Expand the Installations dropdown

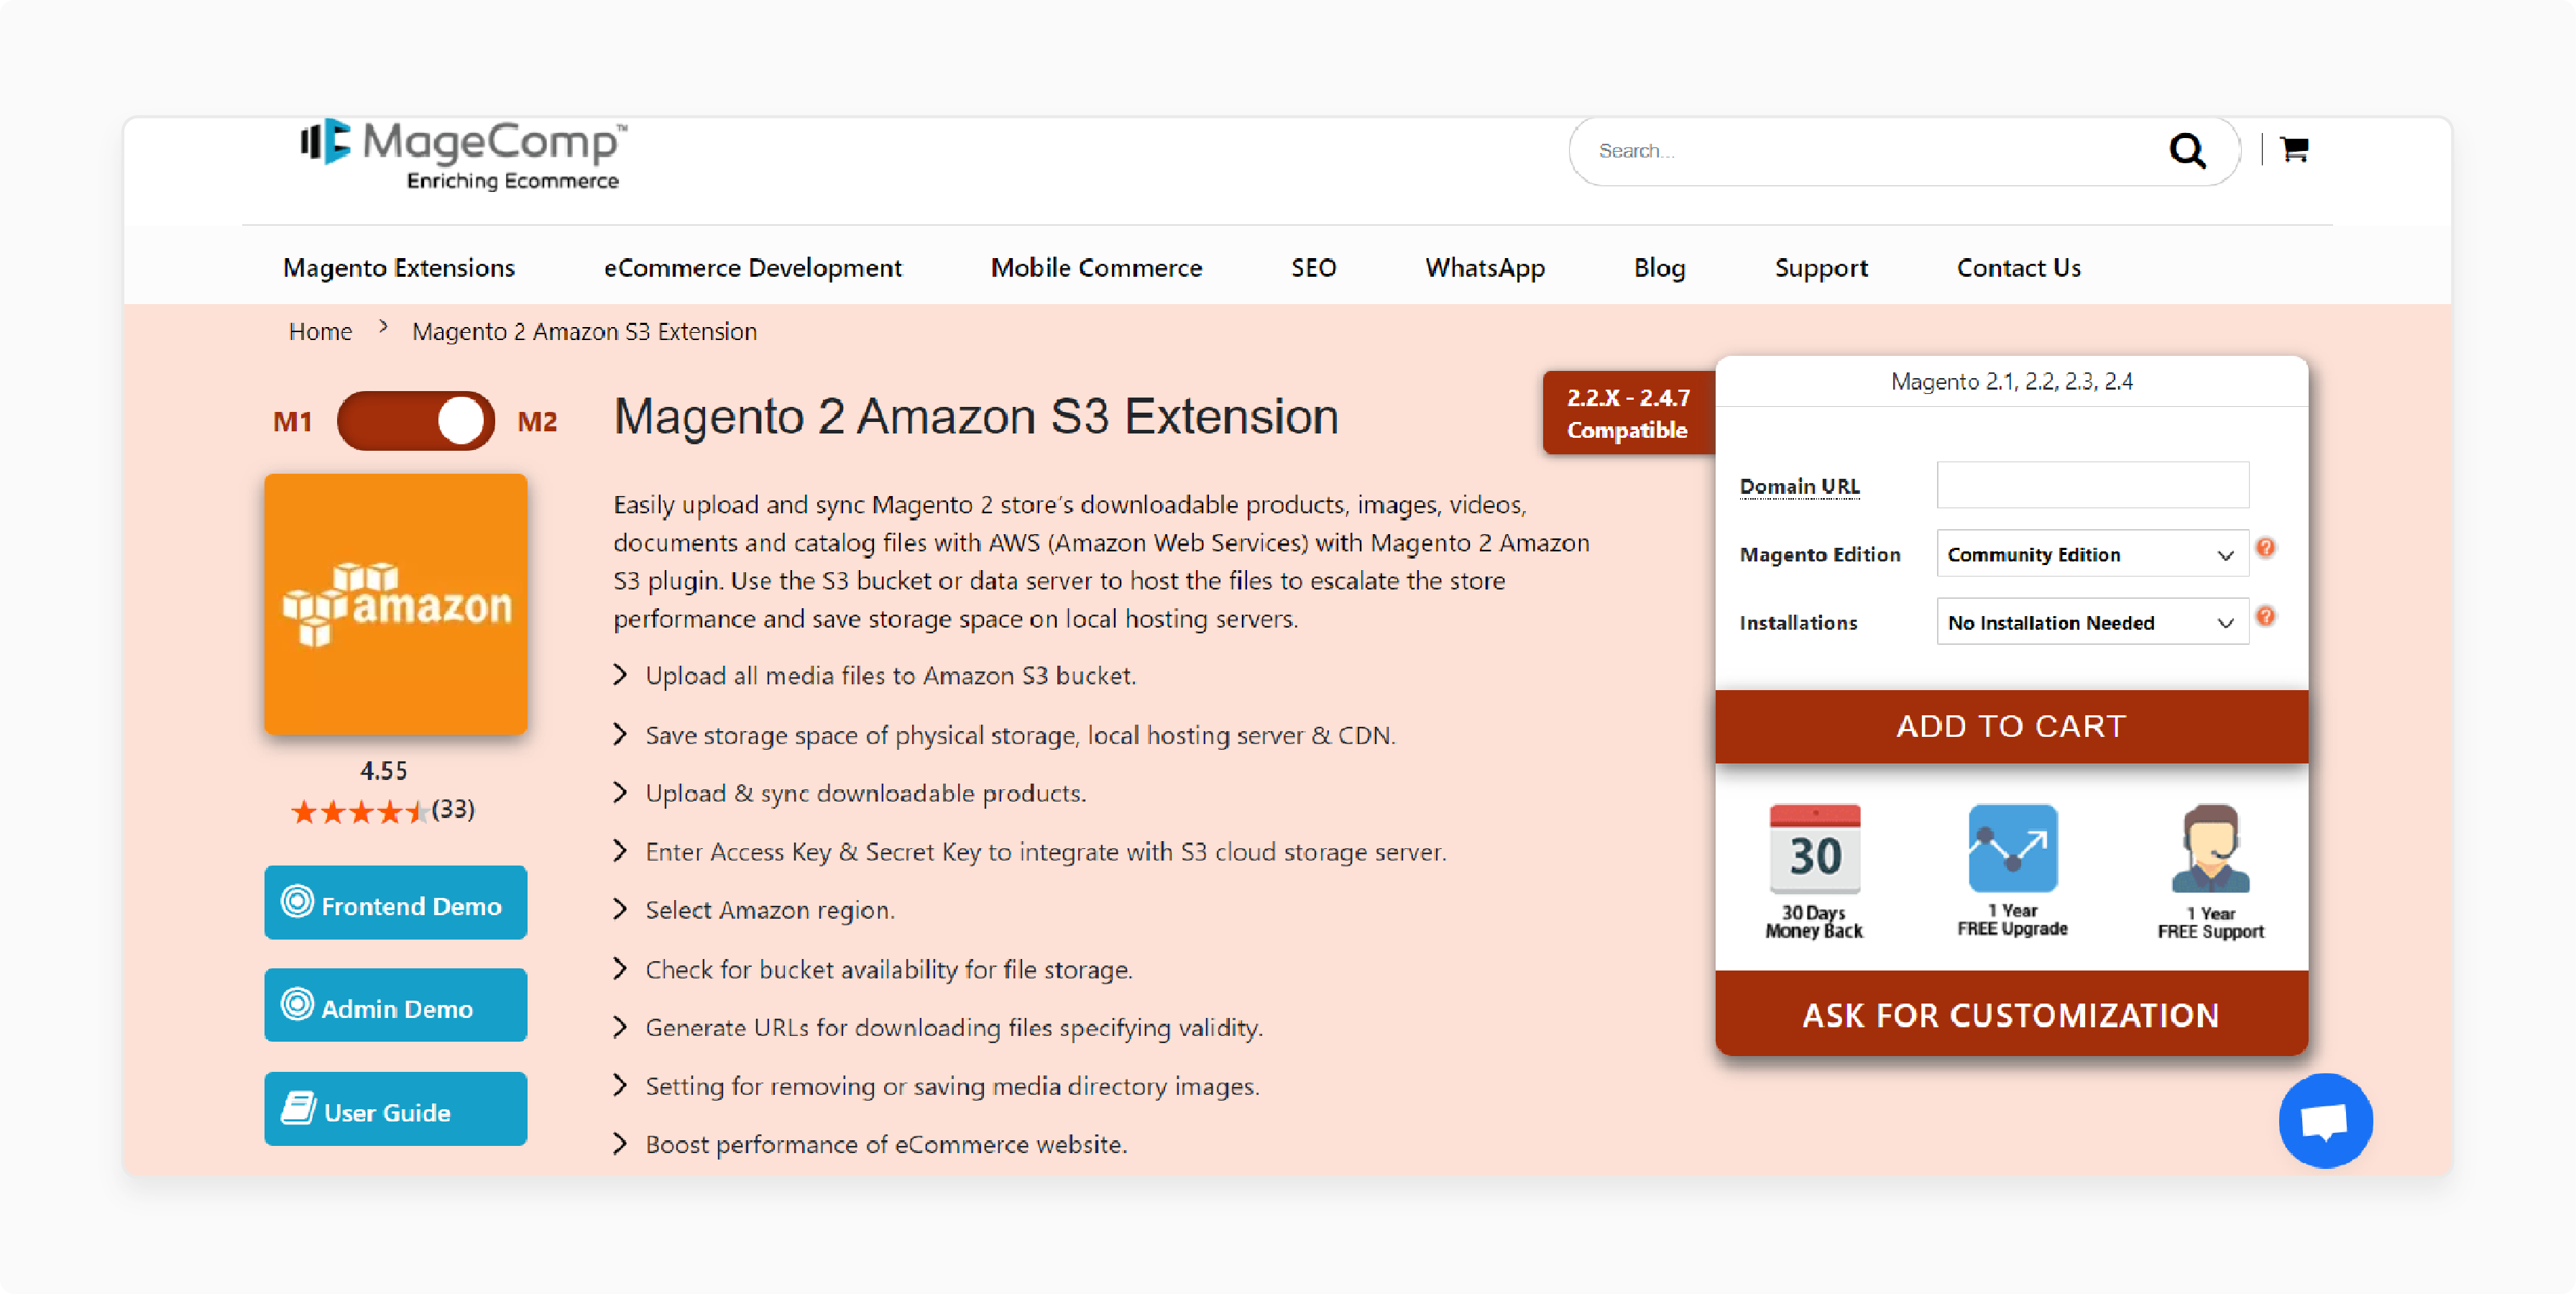tap(2091, 621)
